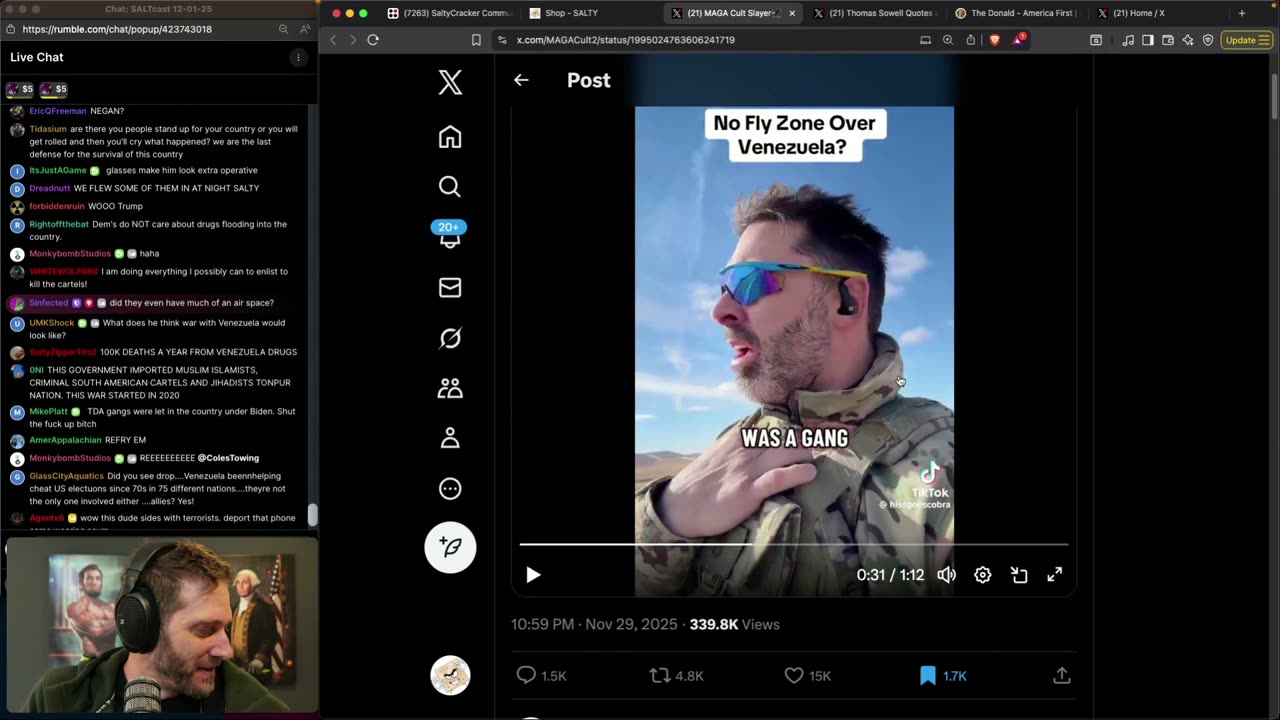Open Communities in X sidebar
Screen dimensions: 1280x720
tap(450, 388)
